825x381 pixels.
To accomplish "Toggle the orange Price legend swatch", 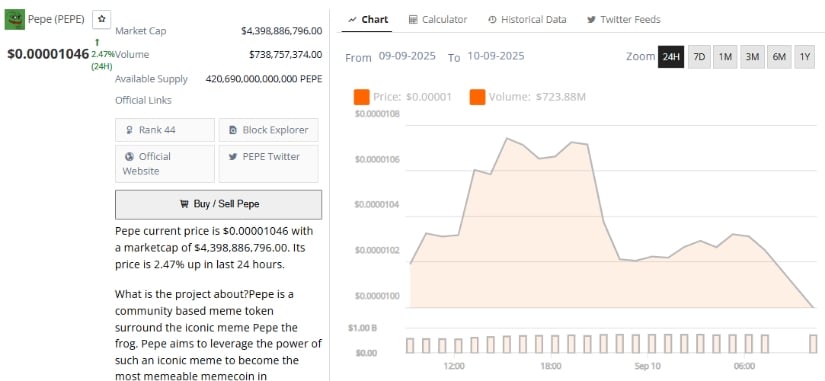I will 361,97.
